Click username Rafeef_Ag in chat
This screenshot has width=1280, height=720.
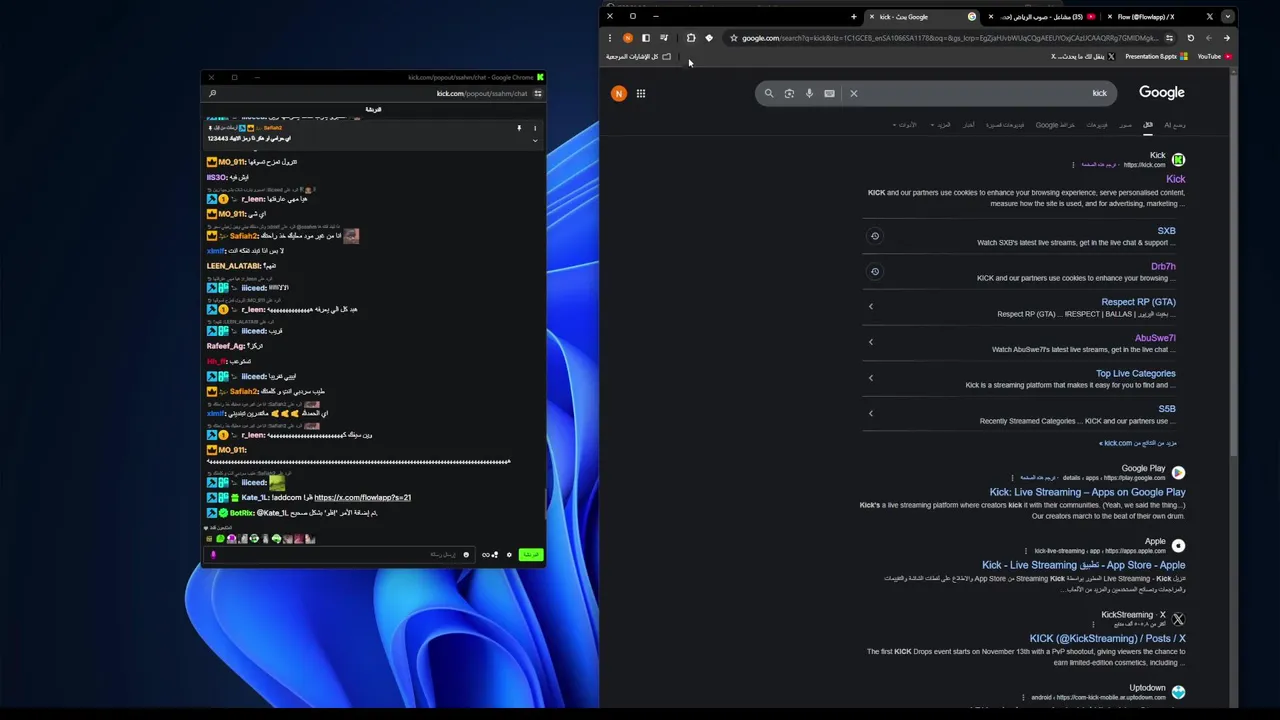225,346
